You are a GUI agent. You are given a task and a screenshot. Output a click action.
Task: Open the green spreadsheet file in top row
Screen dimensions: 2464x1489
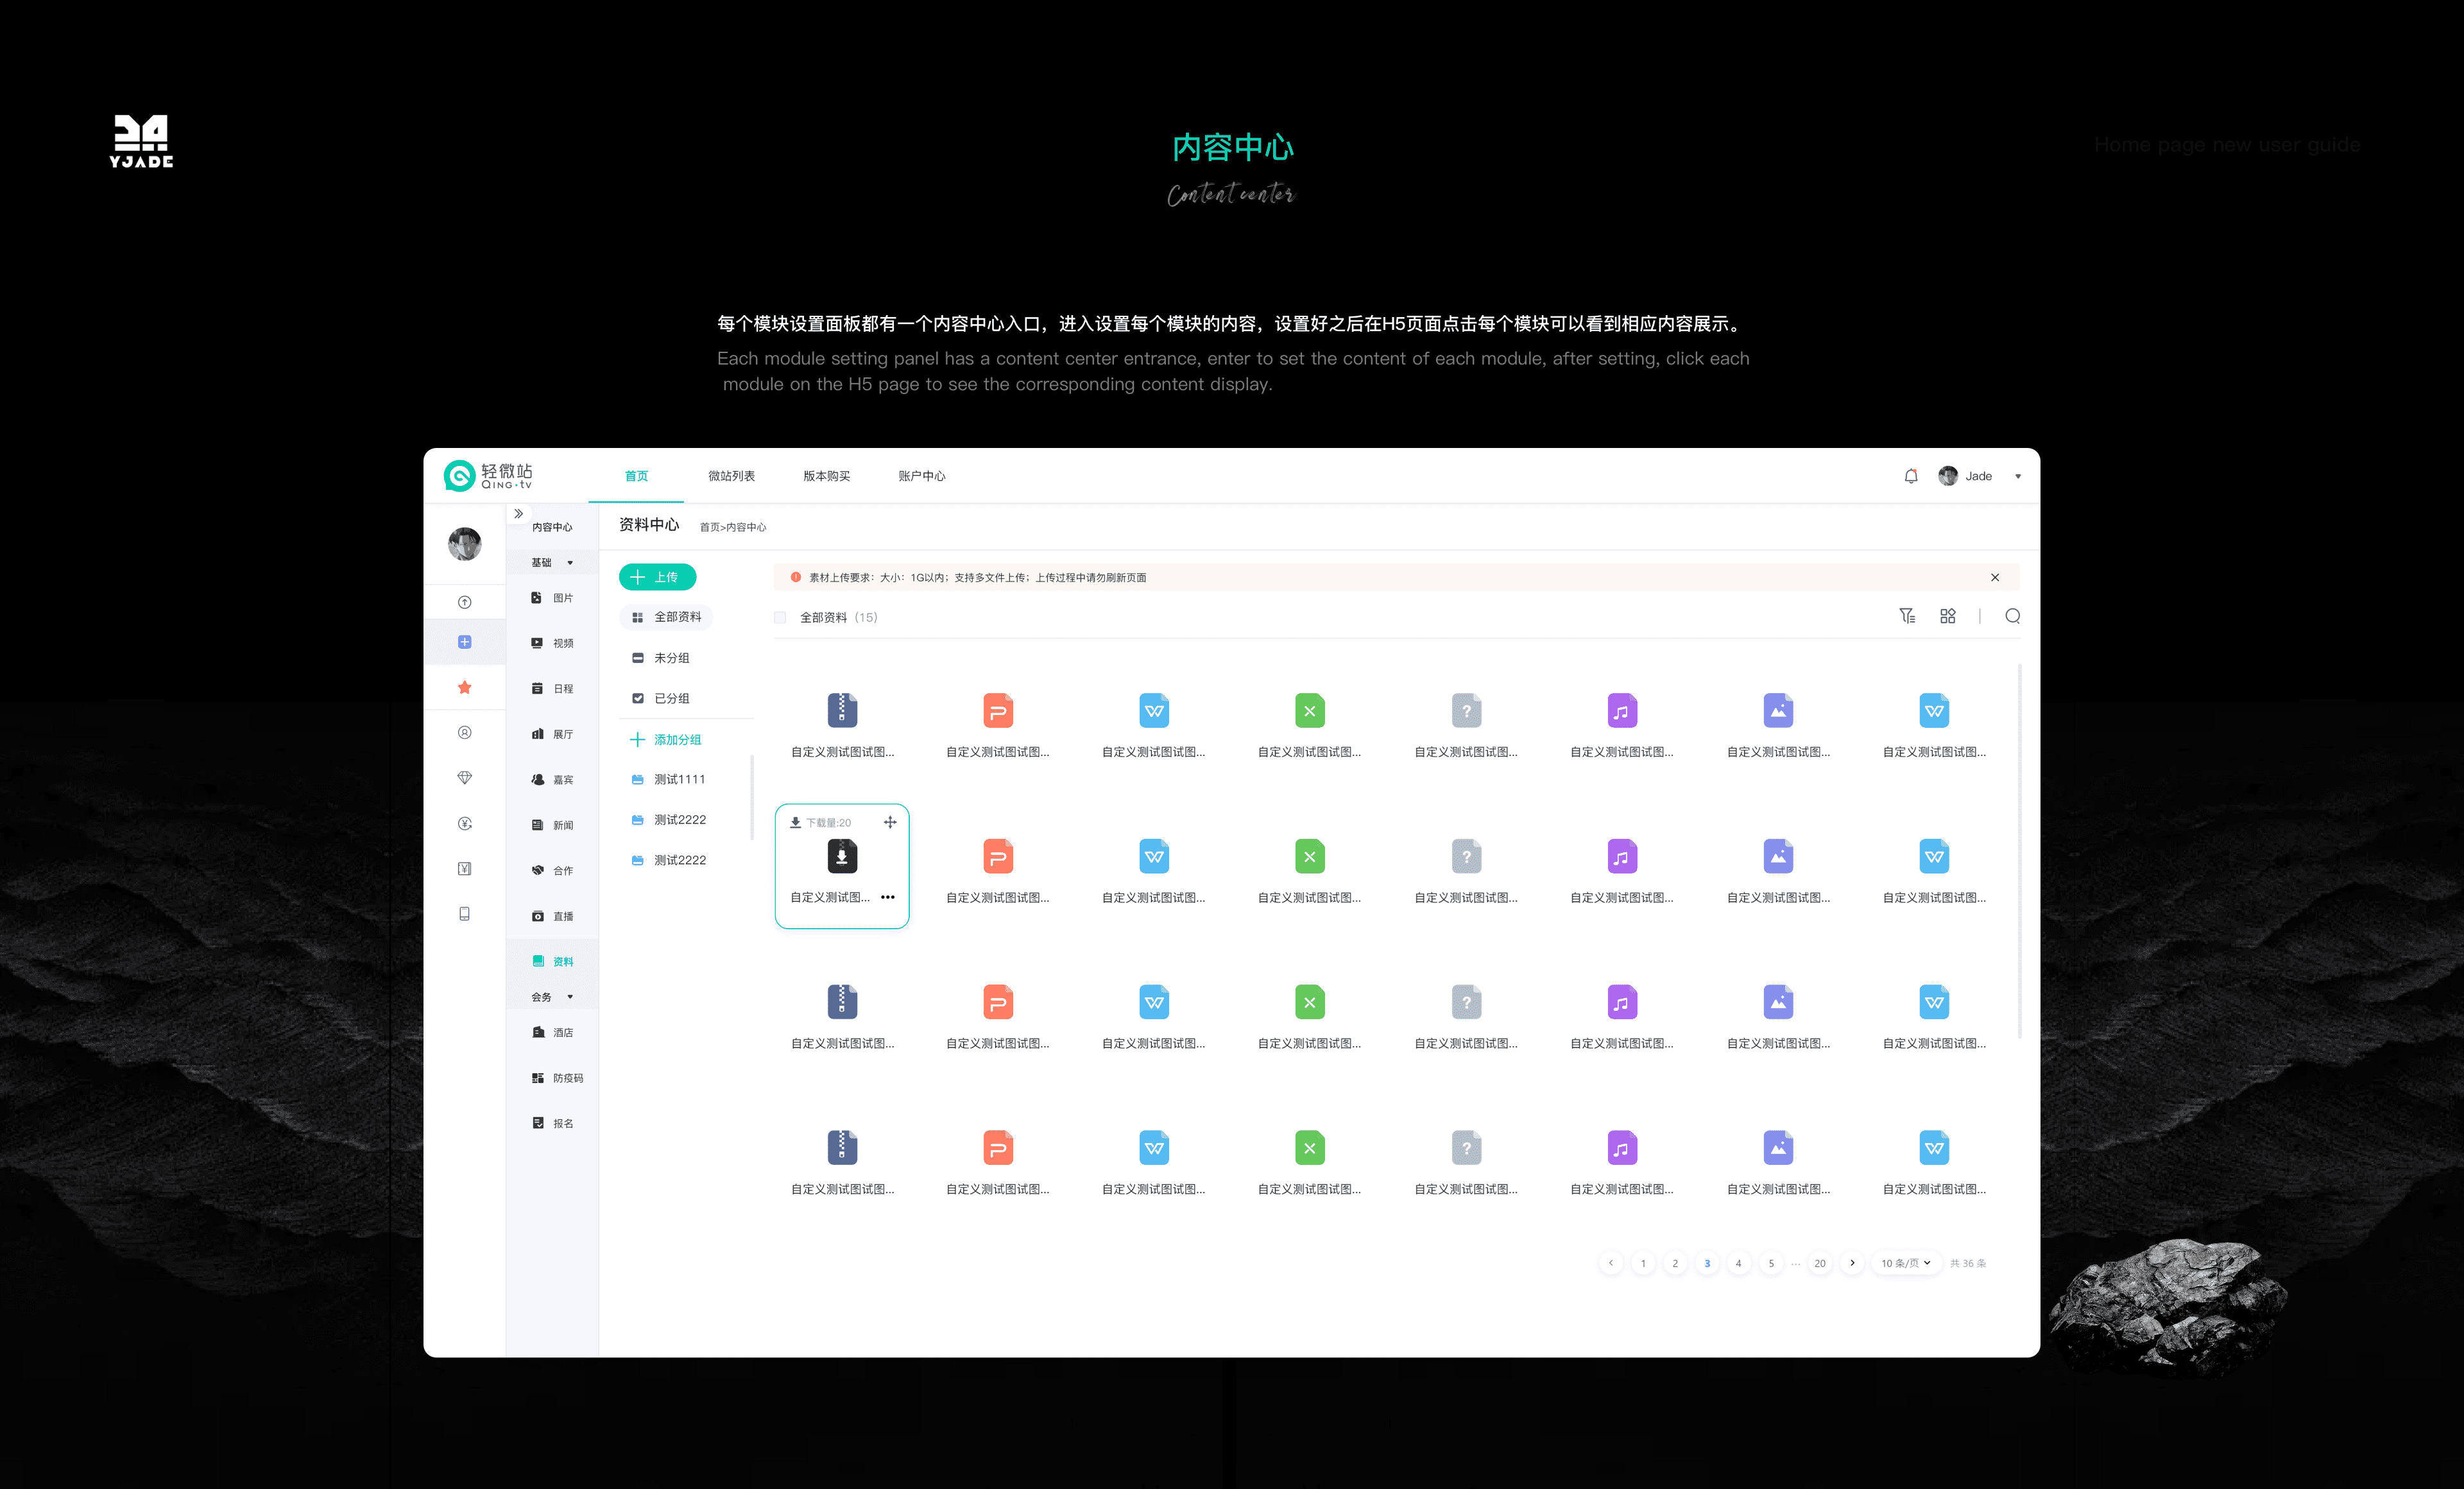[1309, 710]
